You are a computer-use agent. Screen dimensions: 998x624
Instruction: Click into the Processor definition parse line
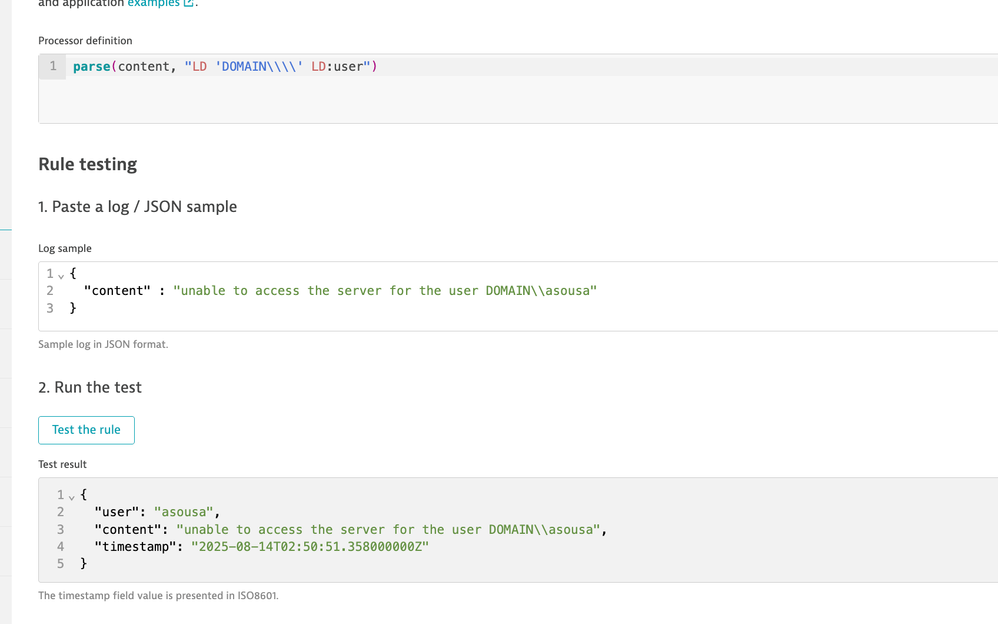click(x=225, y=66)
